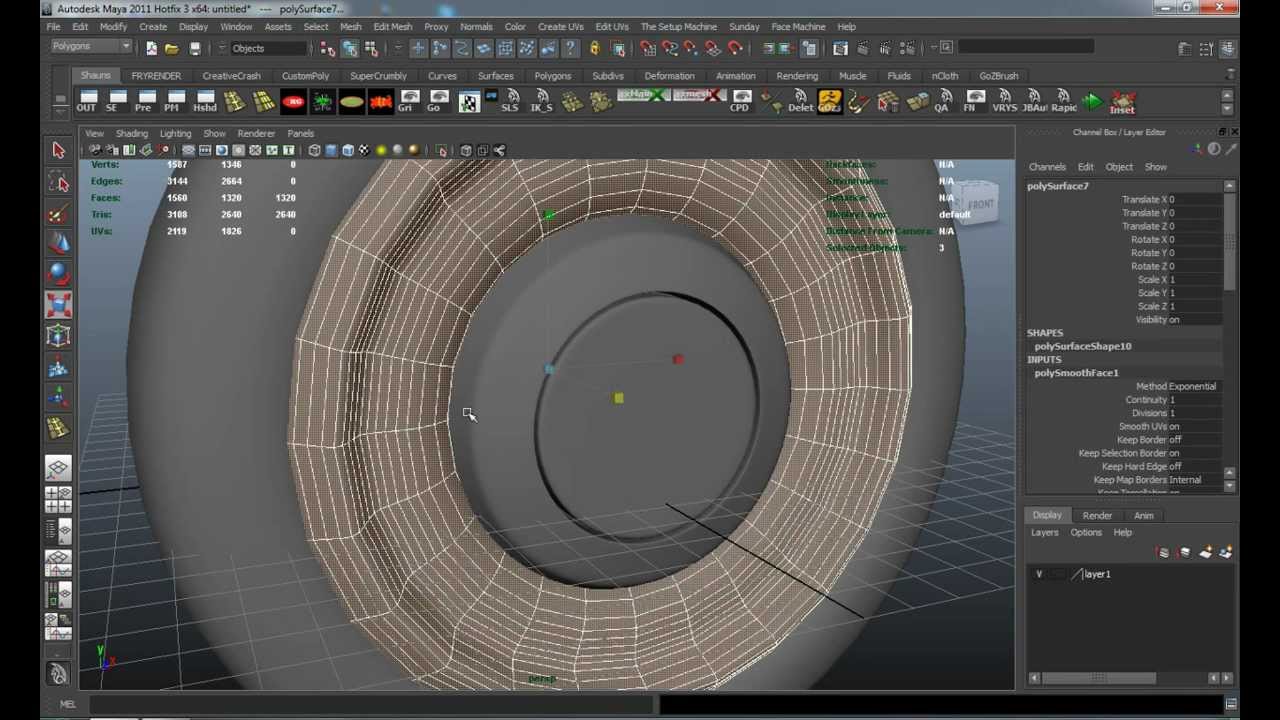Viewport: 1280px width, 720px height.
Task: Click the MEL command line input field
Action: [x=370, y=704]
